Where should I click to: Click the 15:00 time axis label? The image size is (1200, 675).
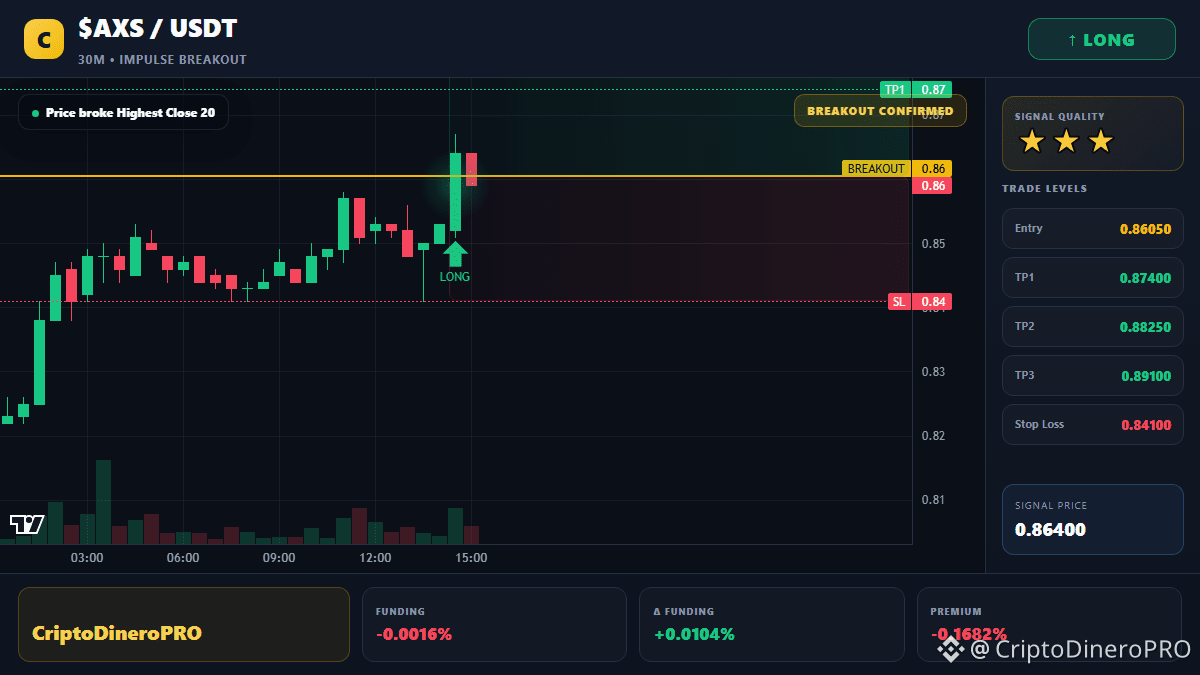(471, 558)
